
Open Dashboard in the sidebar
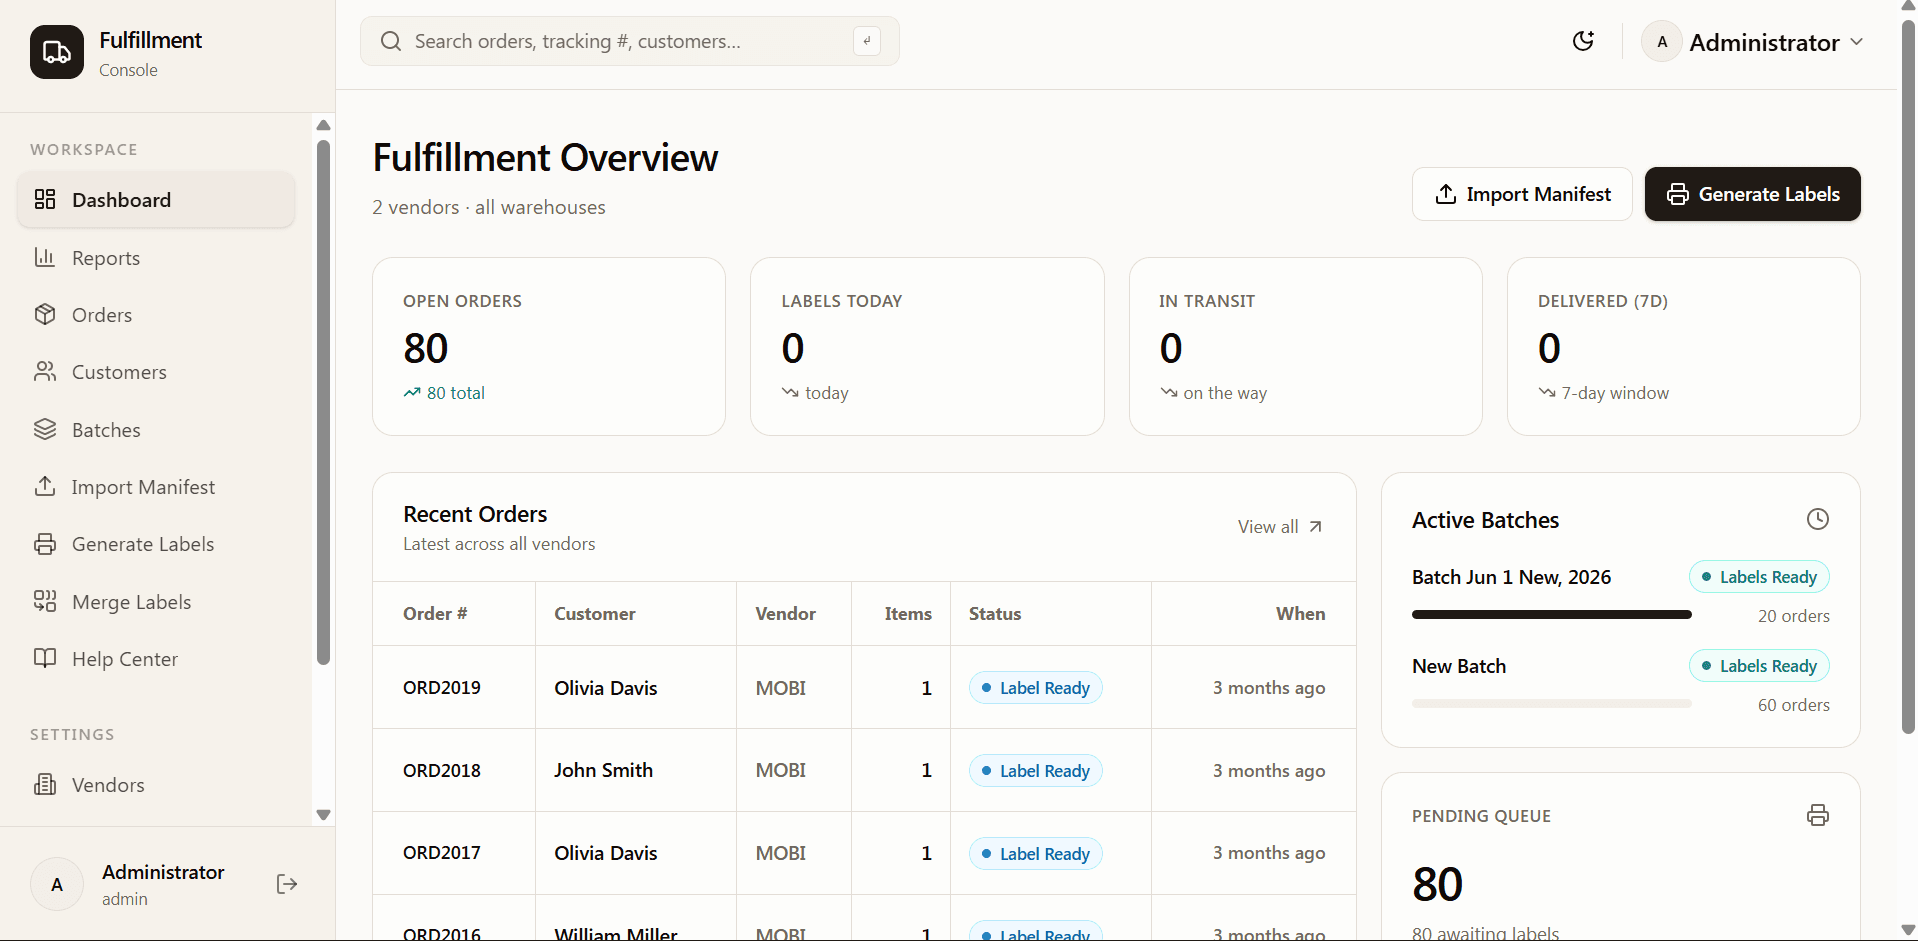tap(156, 200)
